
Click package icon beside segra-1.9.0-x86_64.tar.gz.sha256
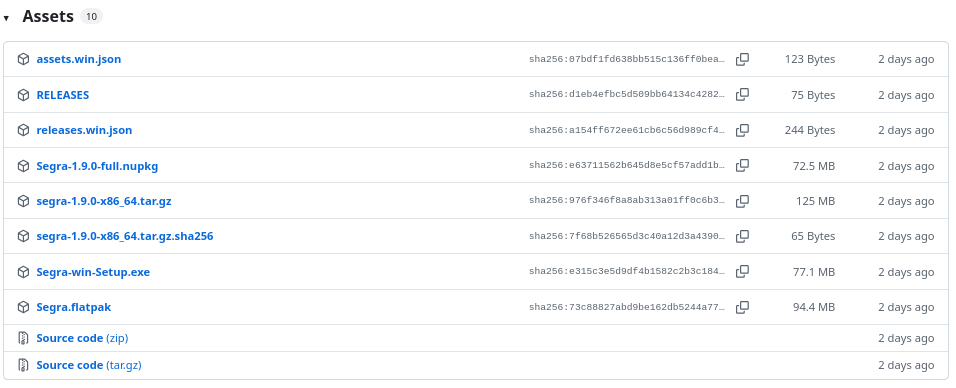[x=23, y=236]
